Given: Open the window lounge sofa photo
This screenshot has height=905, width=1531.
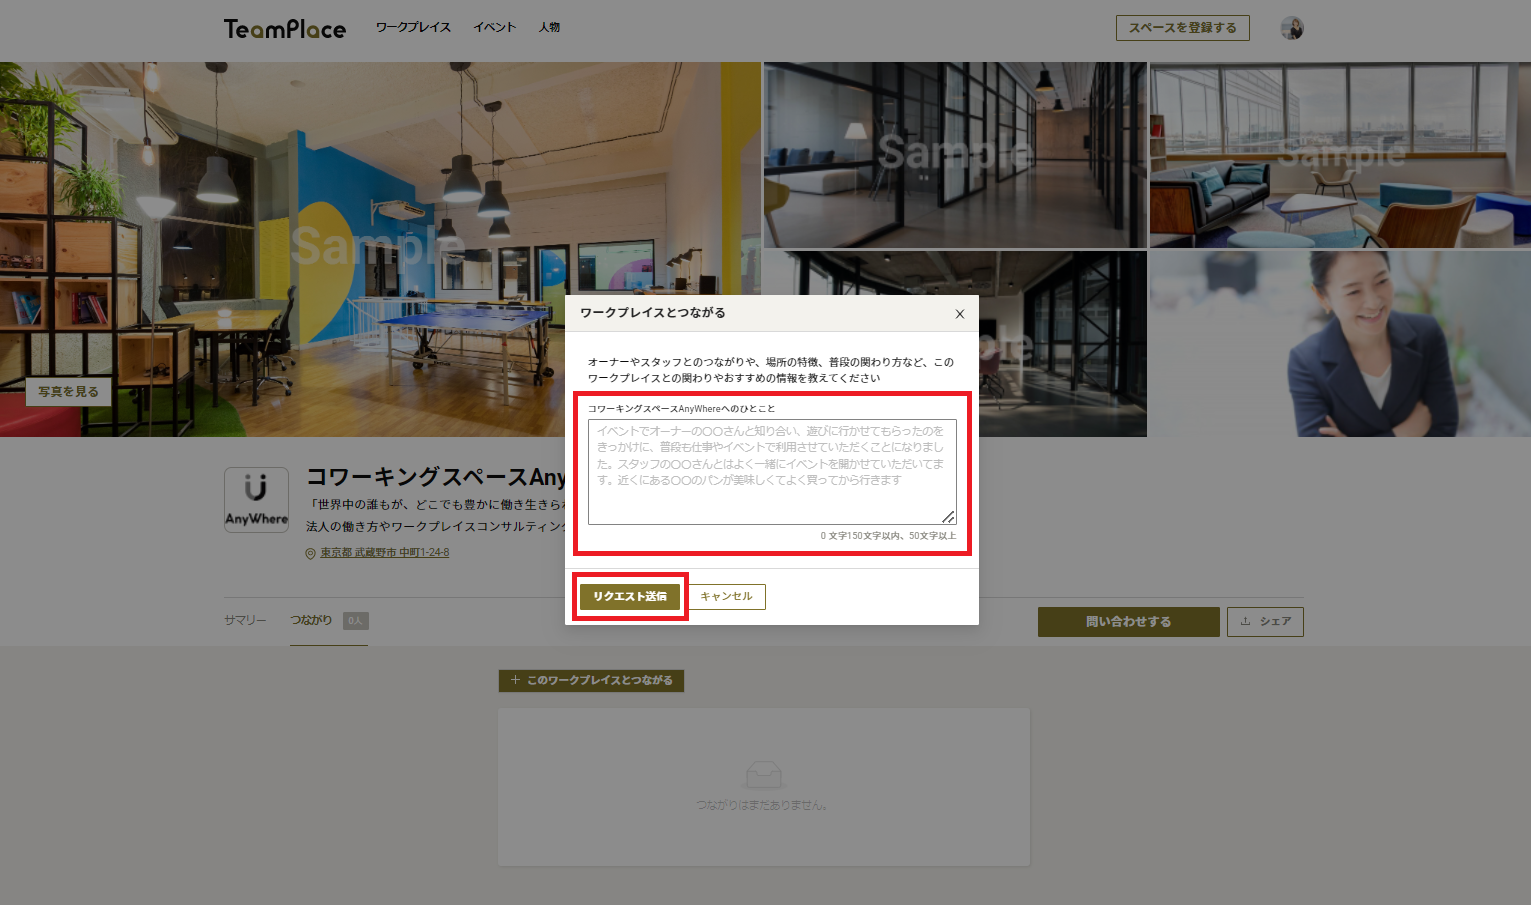Looking at the screenshot, I should click(1340, 155).
